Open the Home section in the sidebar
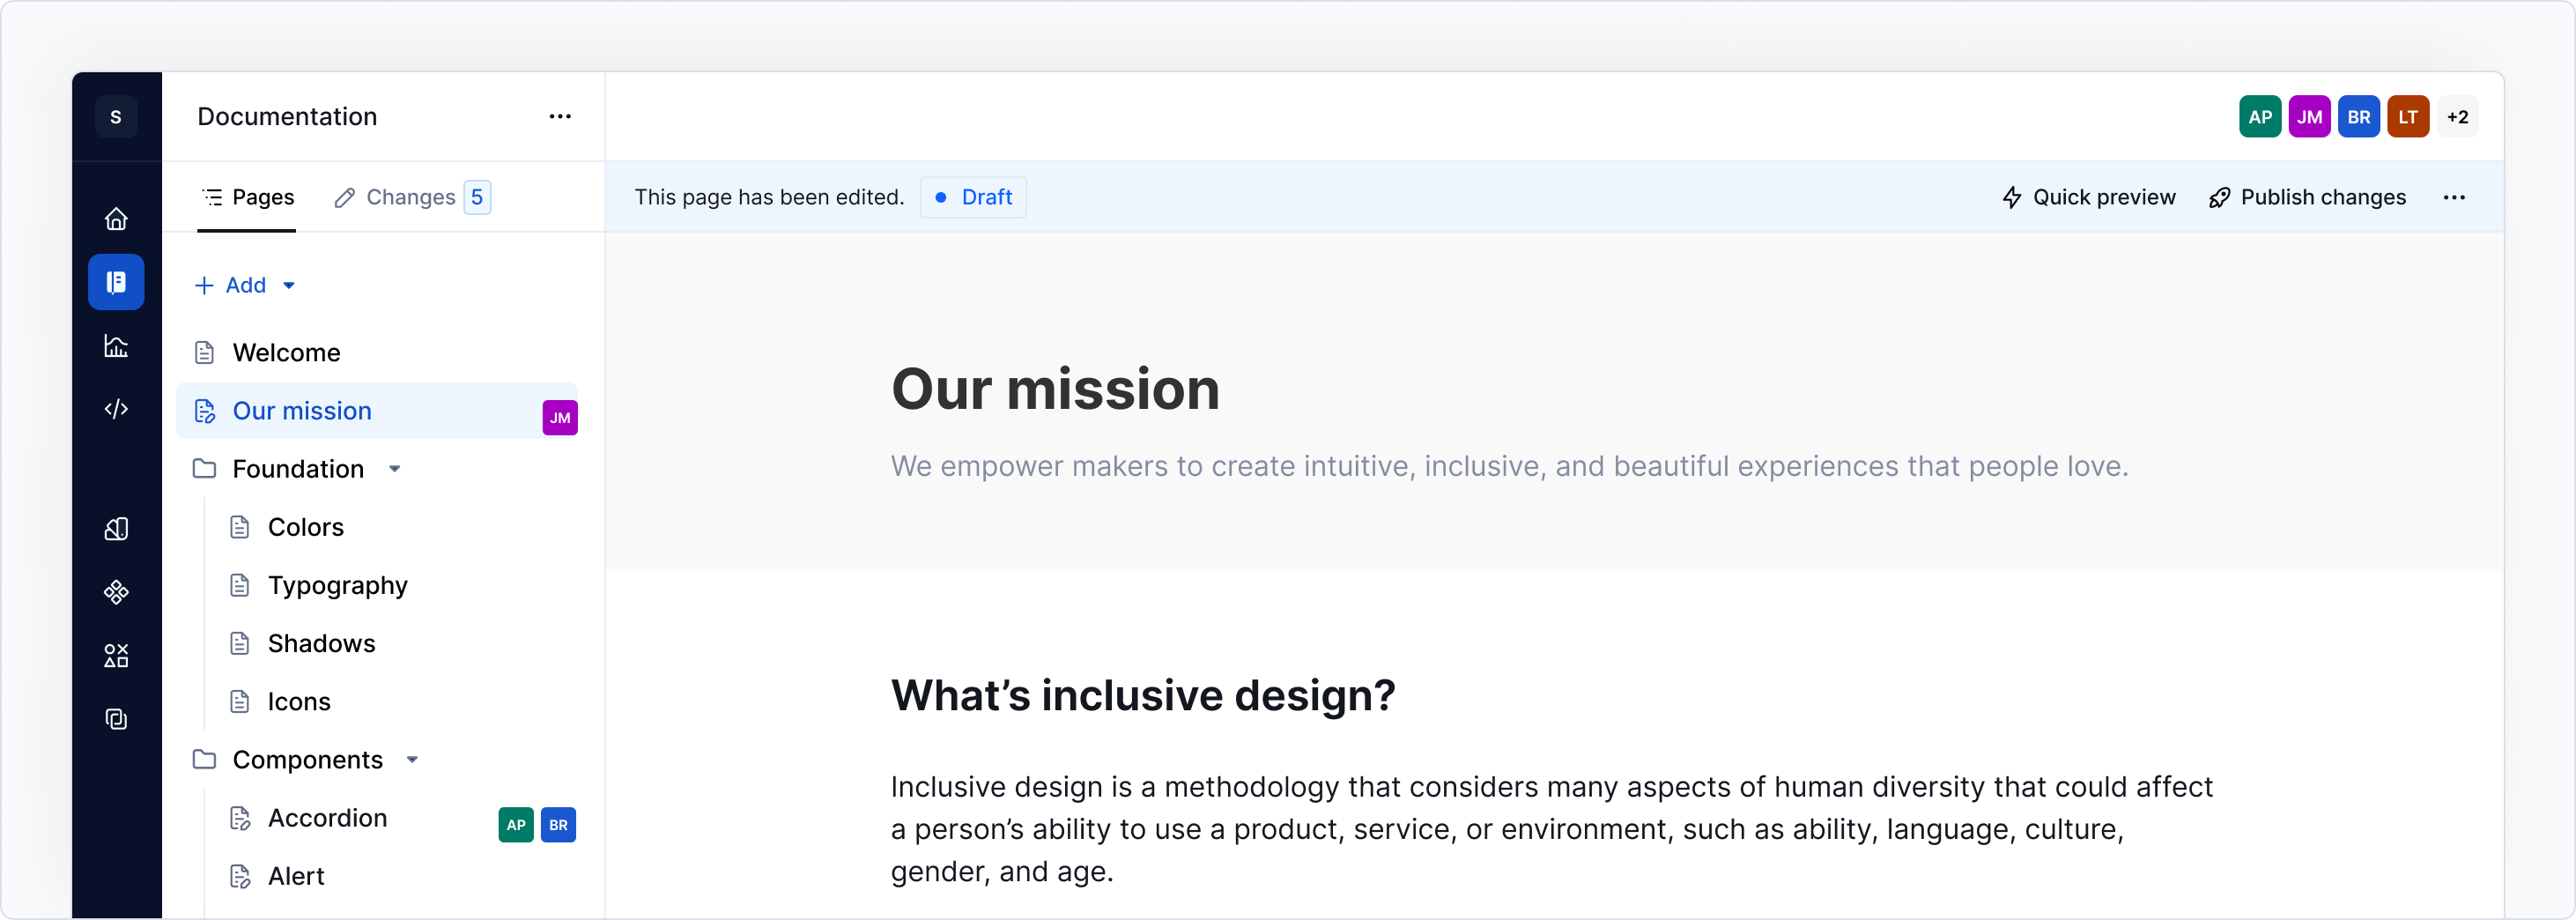2576x920 pixels. tap(117, 218)
